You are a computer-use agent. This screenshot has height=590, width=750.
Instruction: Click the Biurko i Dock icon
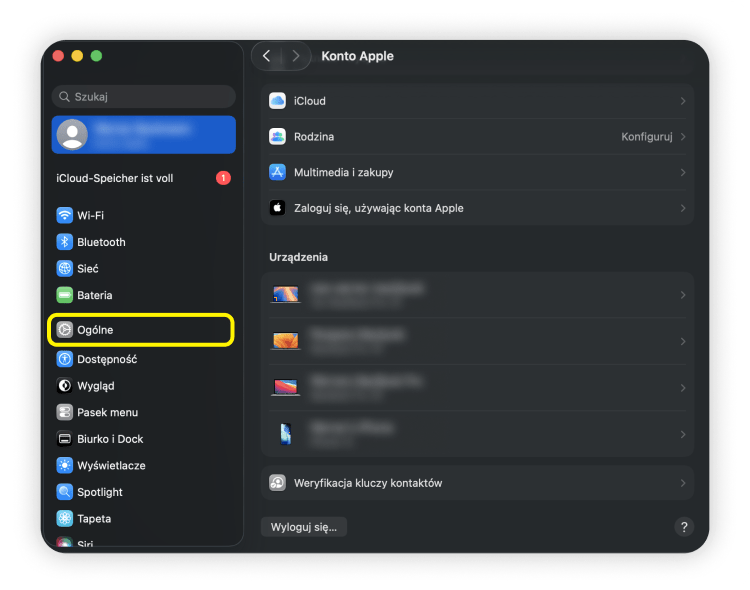tap(65, 439)
